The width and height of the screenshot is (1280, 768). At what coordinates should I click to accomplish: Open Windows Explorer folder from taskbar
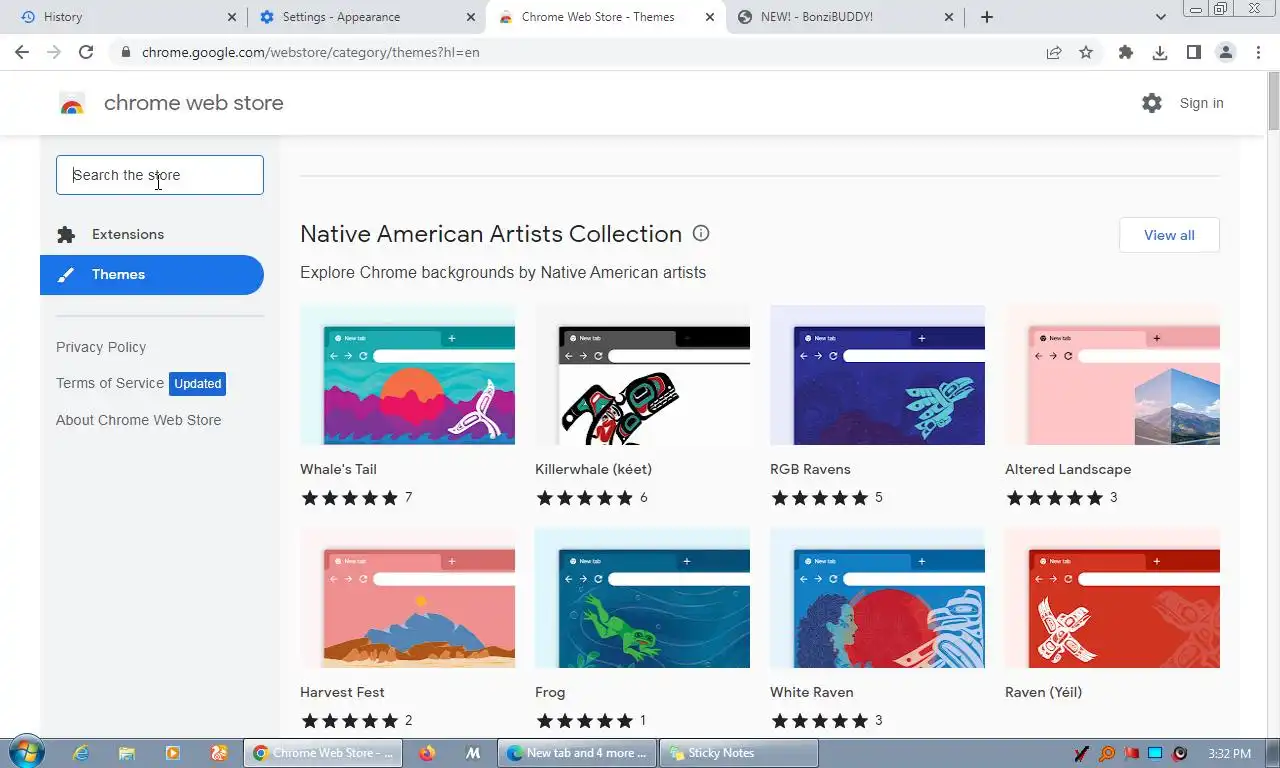[x=127, y=753]
